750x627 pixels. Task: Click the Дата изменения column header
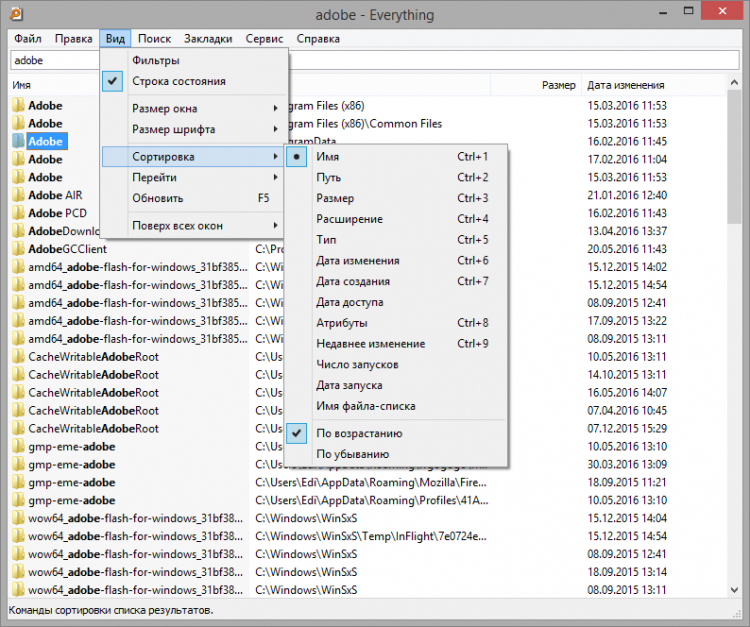click(653, 85)
